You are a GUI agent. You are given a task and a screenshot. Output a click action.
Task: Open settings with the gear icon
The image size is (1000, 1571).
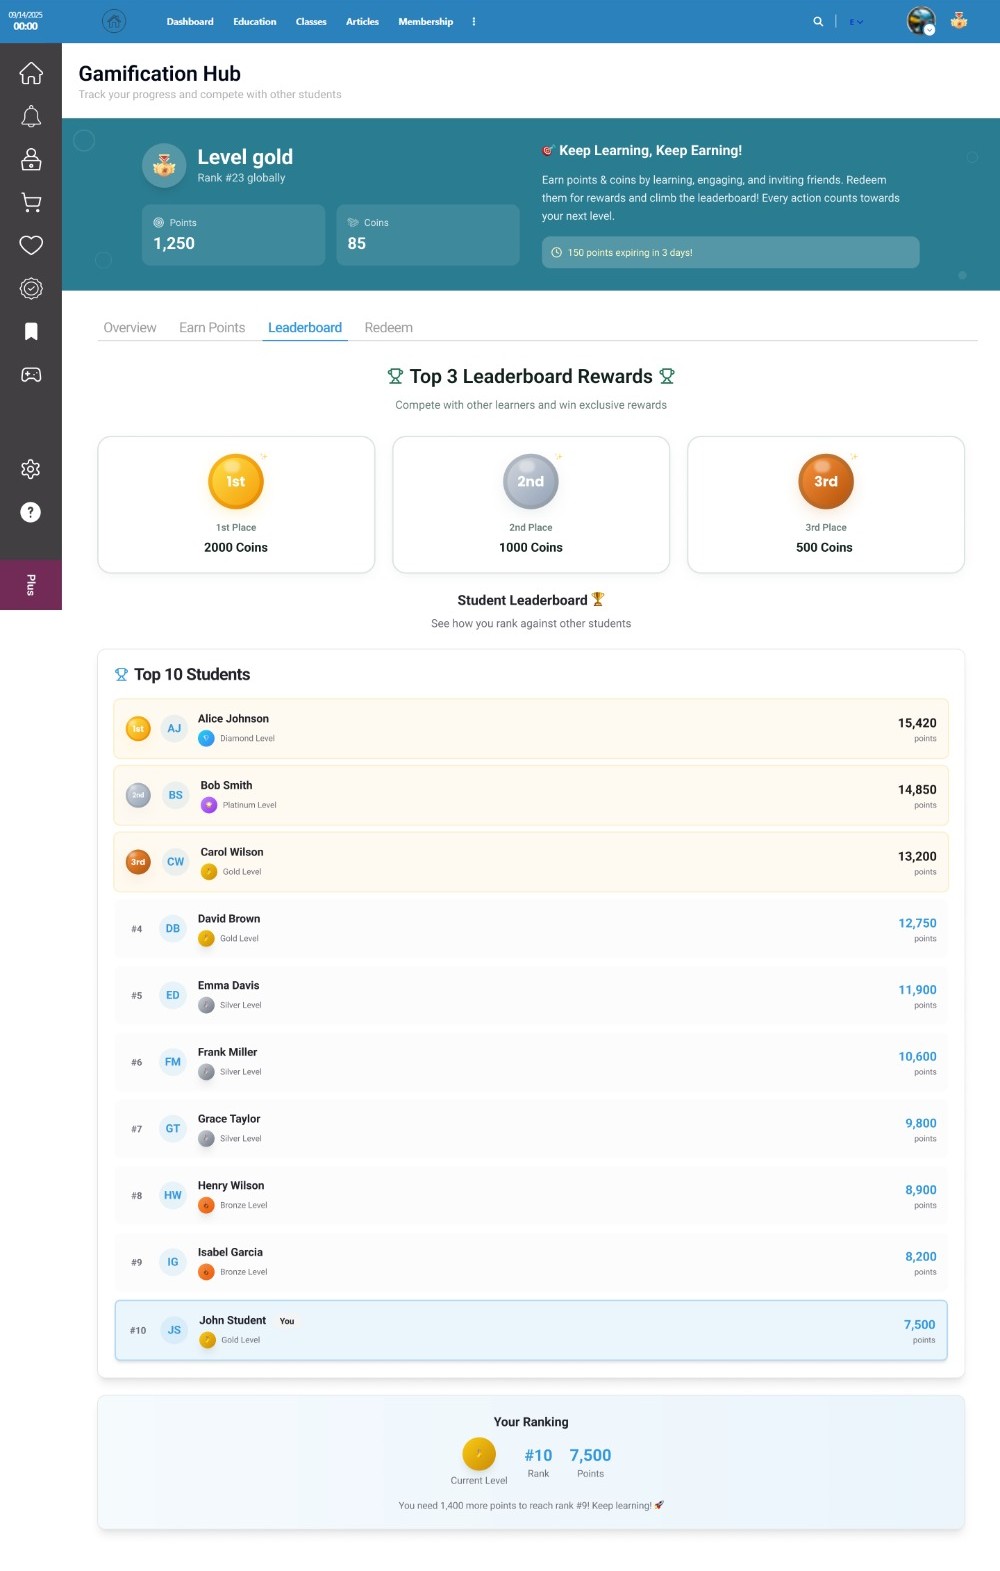point(31,469)
